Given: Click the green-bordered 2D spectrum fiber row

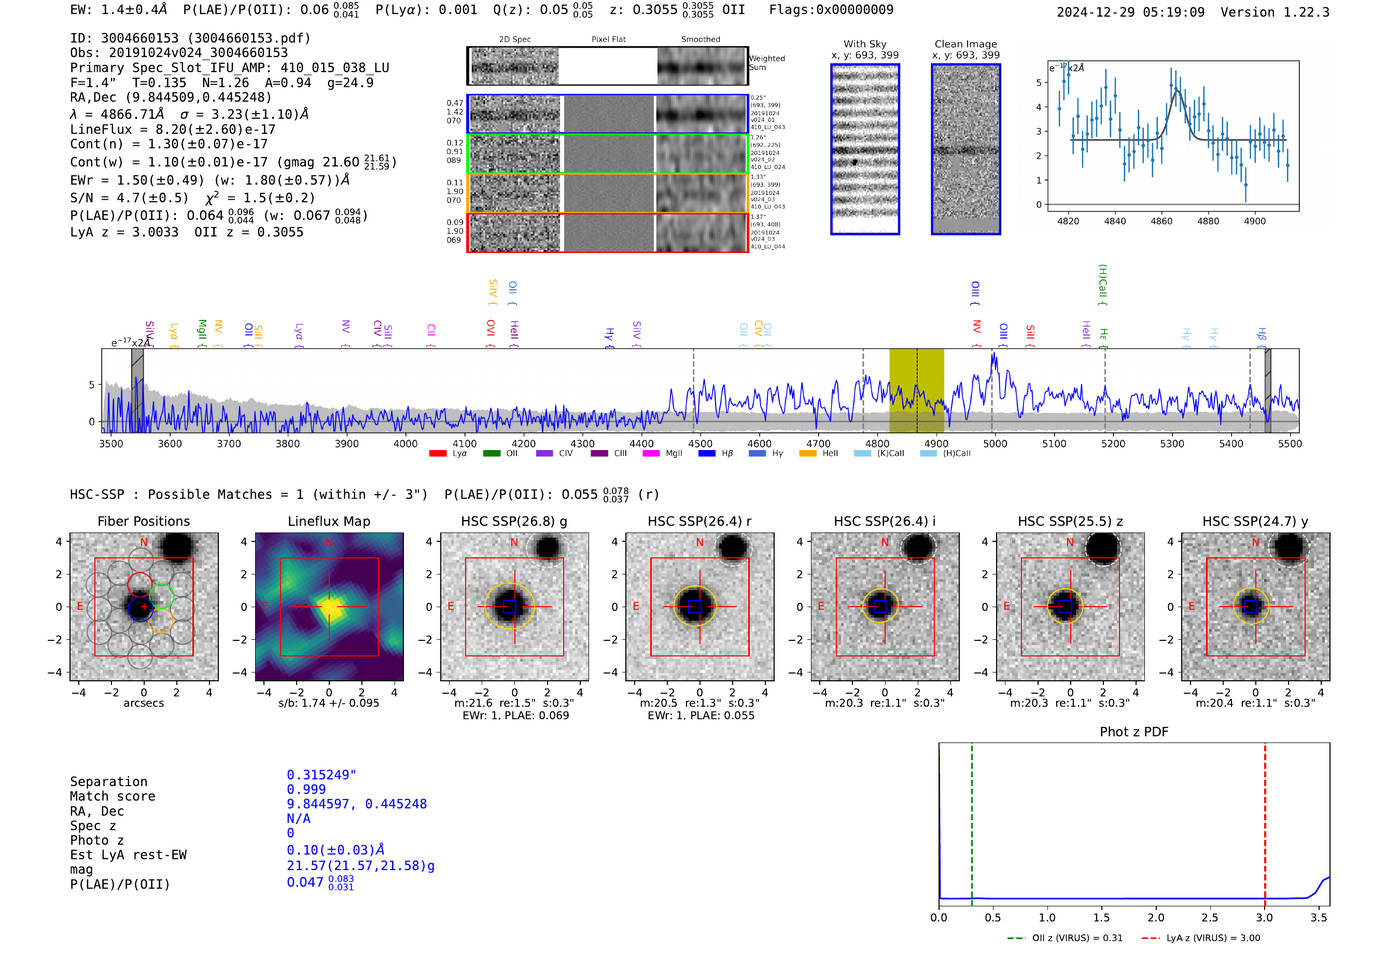Looking at the screenshot, I should (607, 154).
